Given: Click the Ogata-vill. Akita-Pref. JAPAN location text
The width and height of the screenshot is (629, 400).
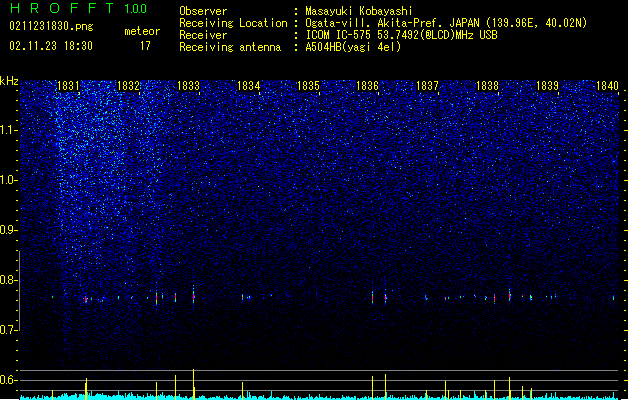Looking at the screenshot, I should click(x=446, y=23).
